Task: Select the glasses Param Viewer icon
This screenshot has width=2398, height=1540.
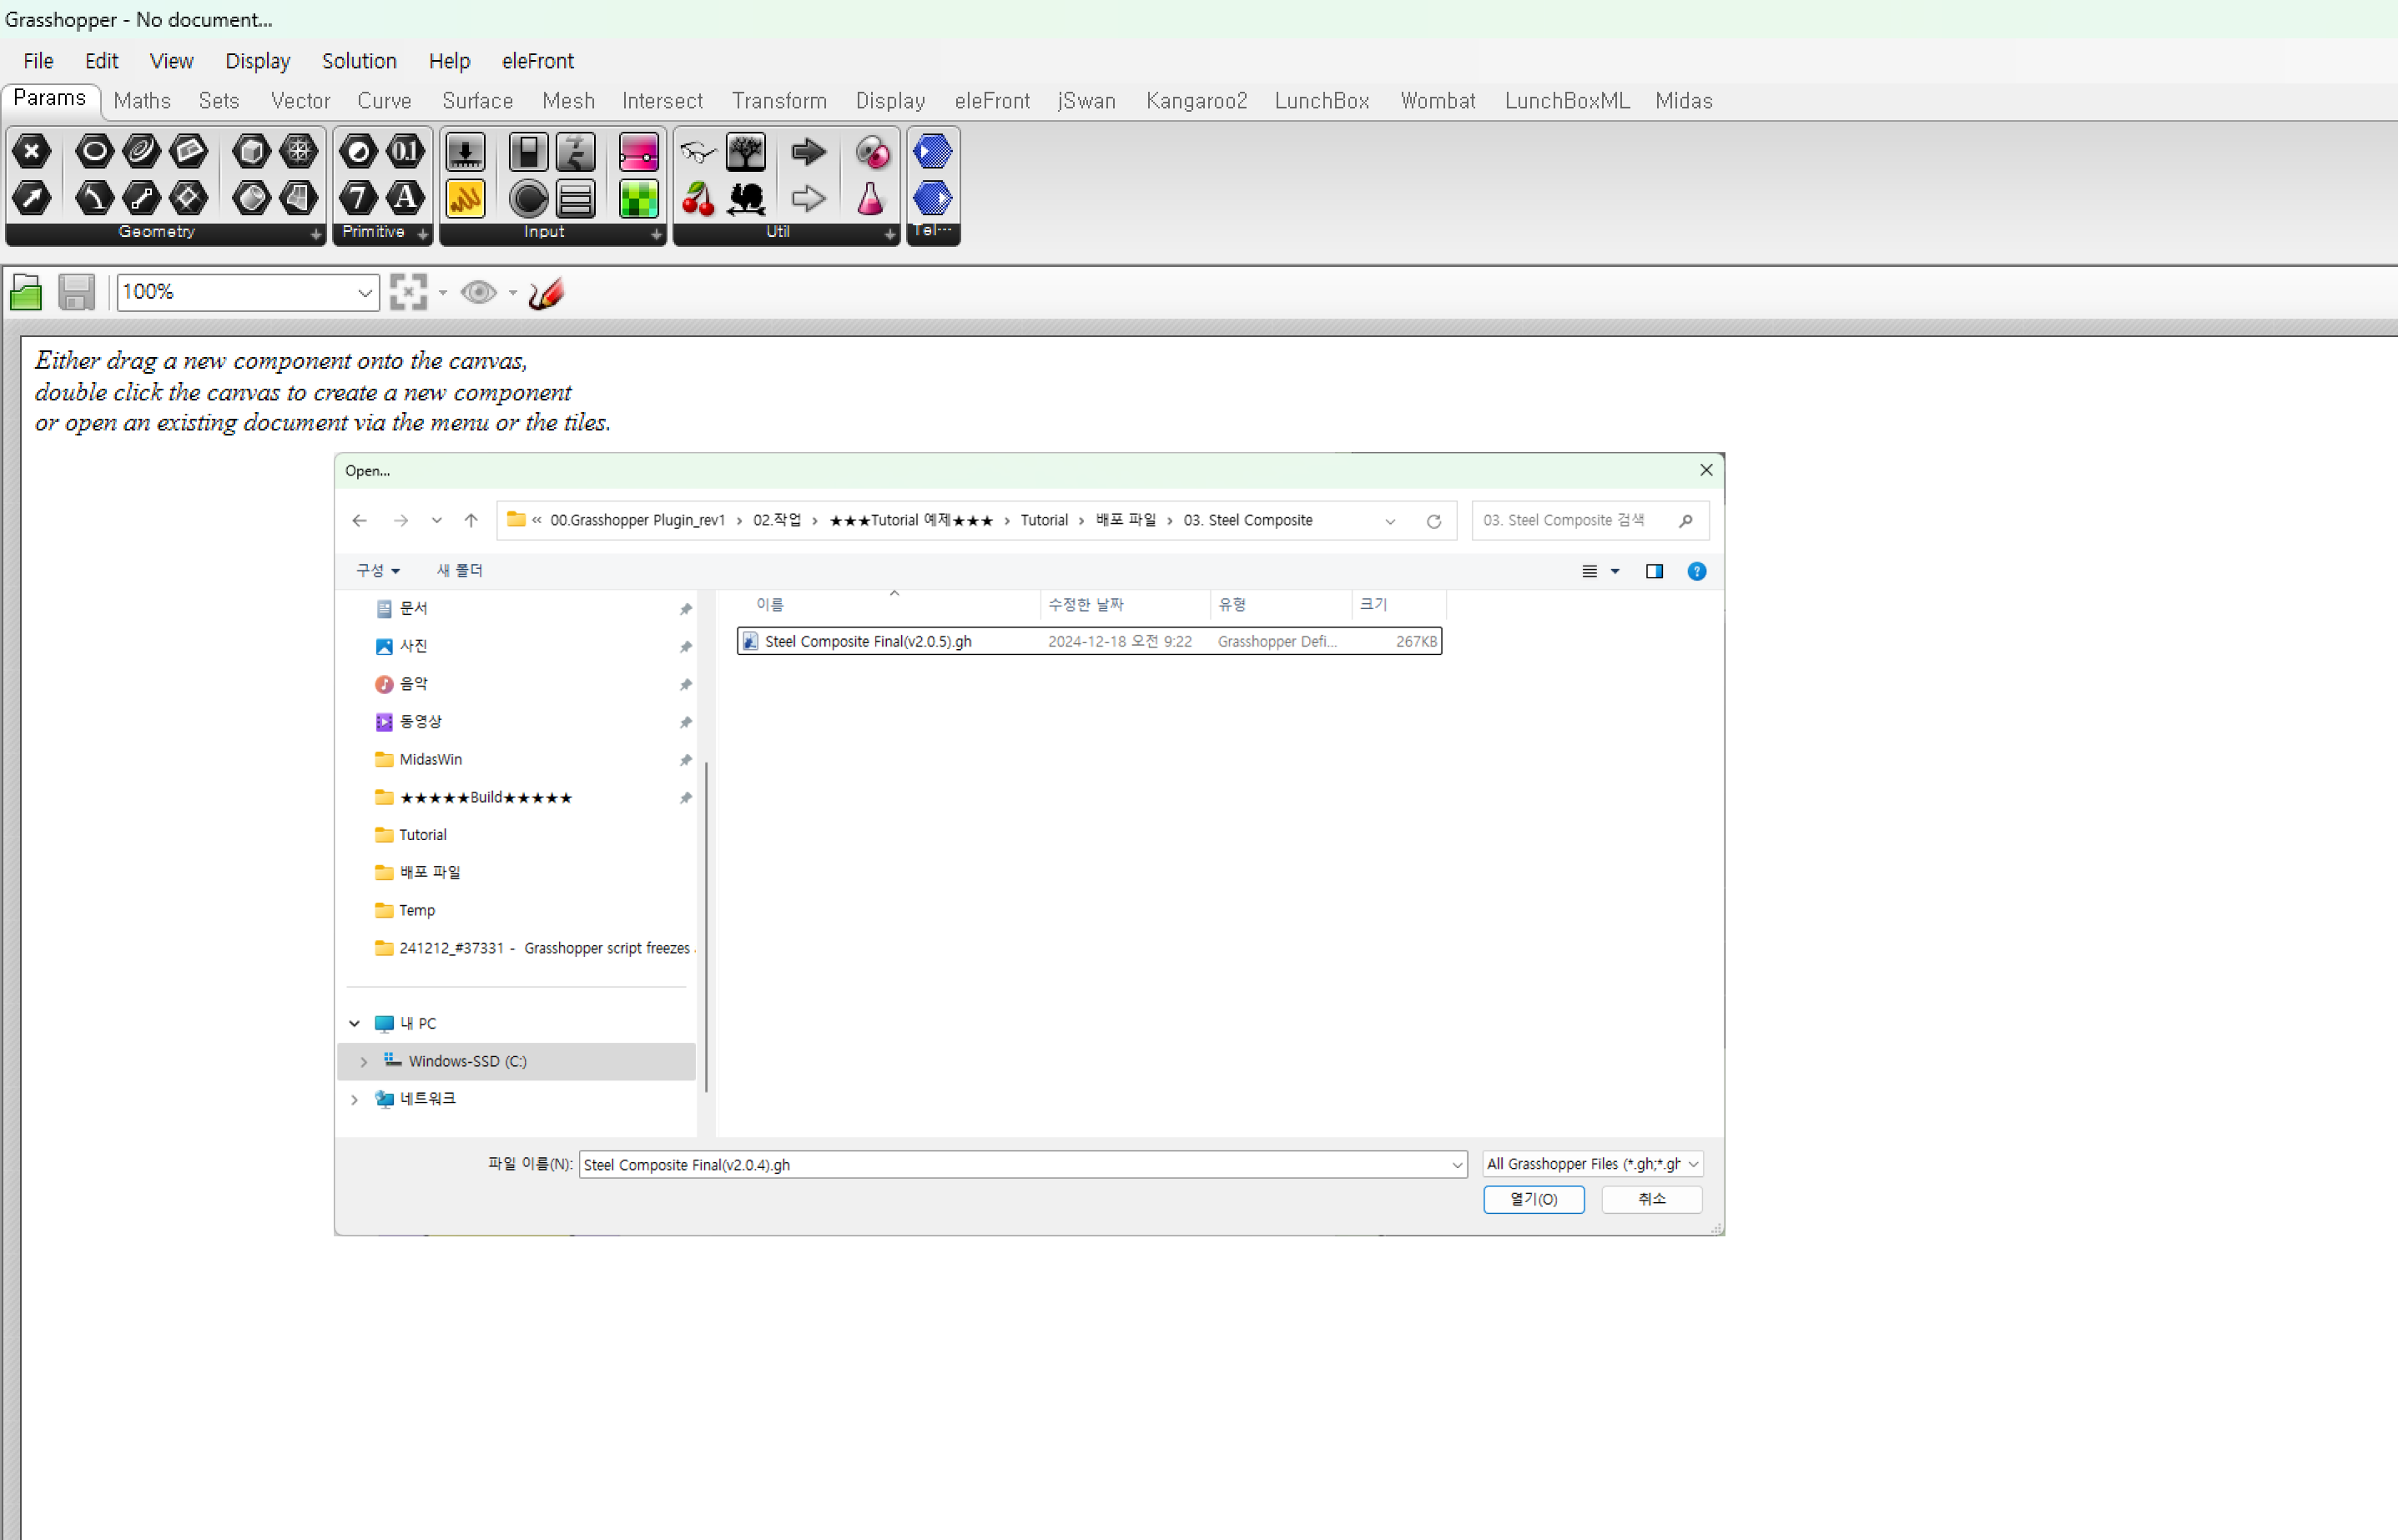Action: tap(698, 151)
